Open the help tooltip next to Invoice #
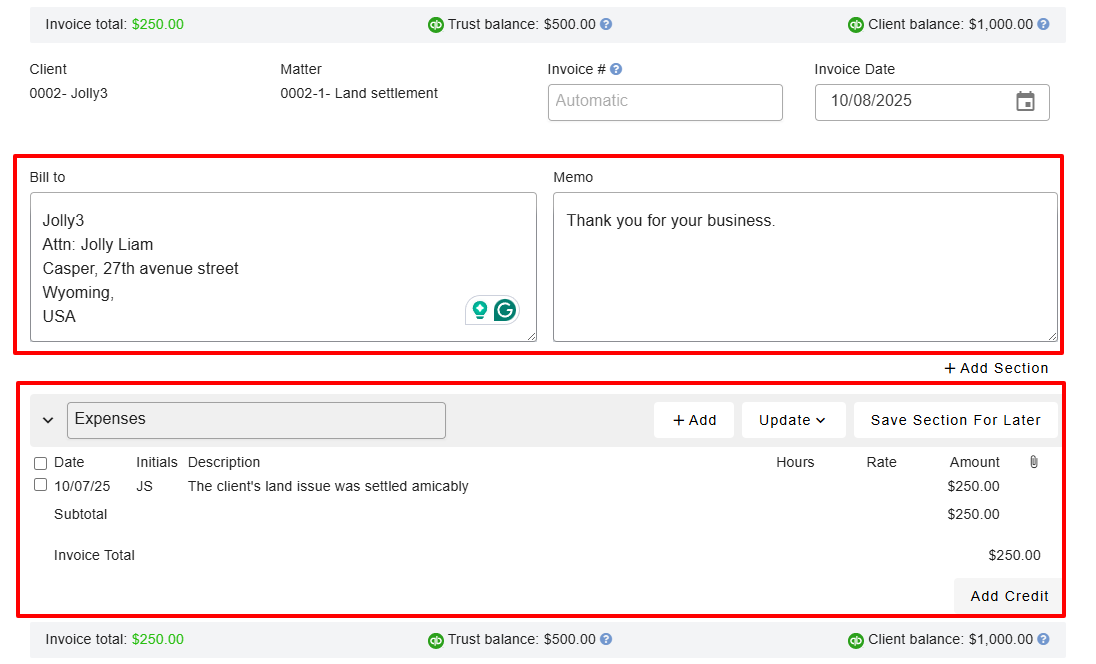The height and width of the screenshot is (664, 1096). tap(614, 69)
